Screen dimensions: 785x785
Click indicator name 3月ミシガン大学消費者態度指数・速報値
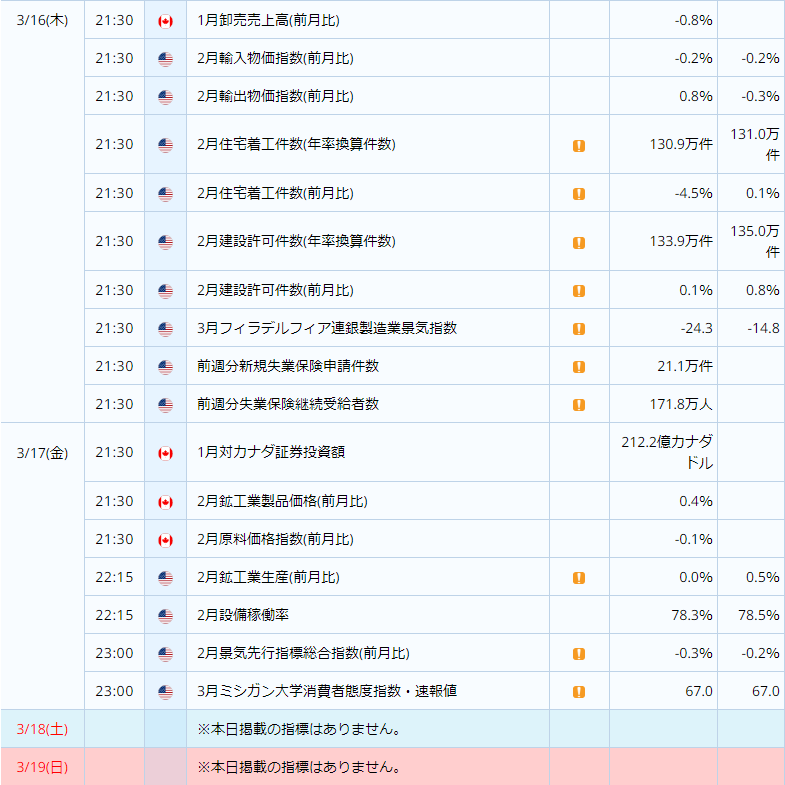click(327, 692)
